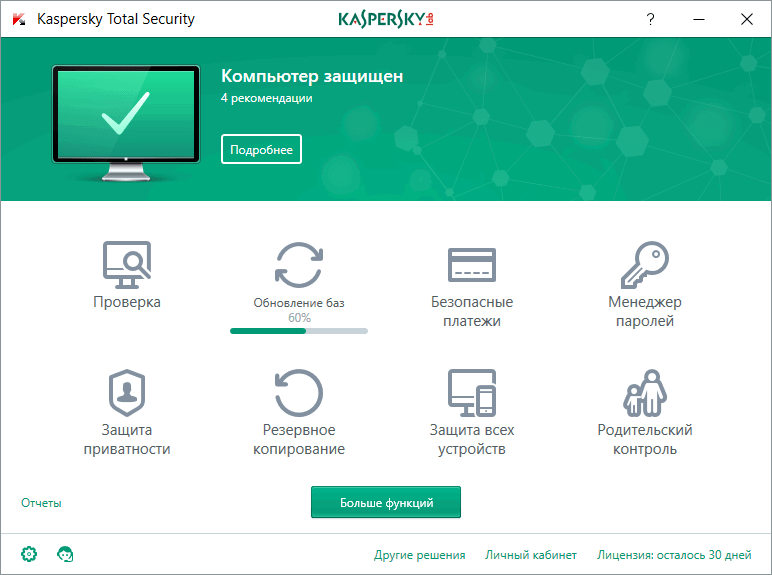Launch Менеджер паролей via the key icon
The image size is (772, 575).
(x=644, y=264)
